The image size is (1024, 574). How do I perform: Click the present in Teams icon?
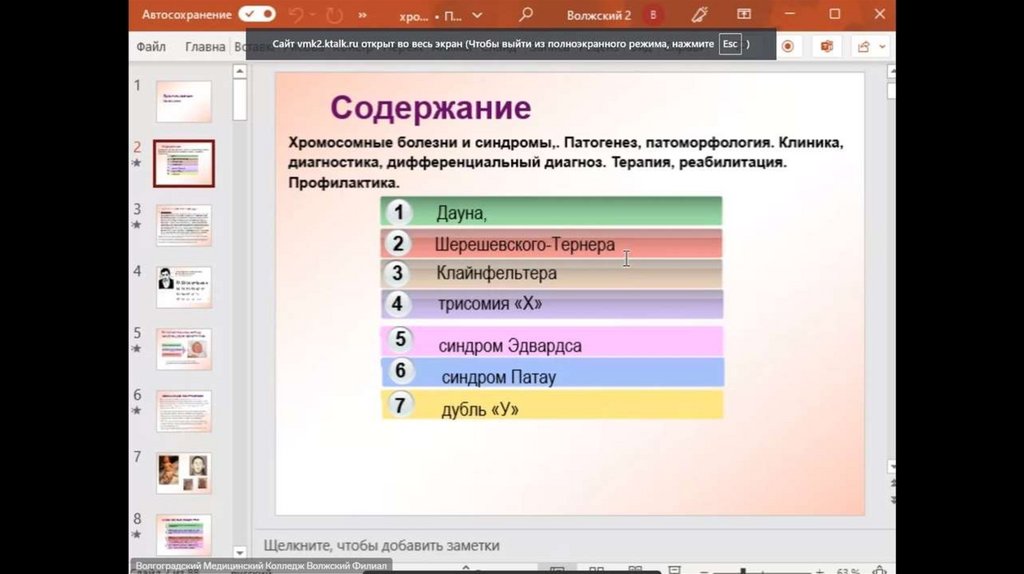point(827,47)
